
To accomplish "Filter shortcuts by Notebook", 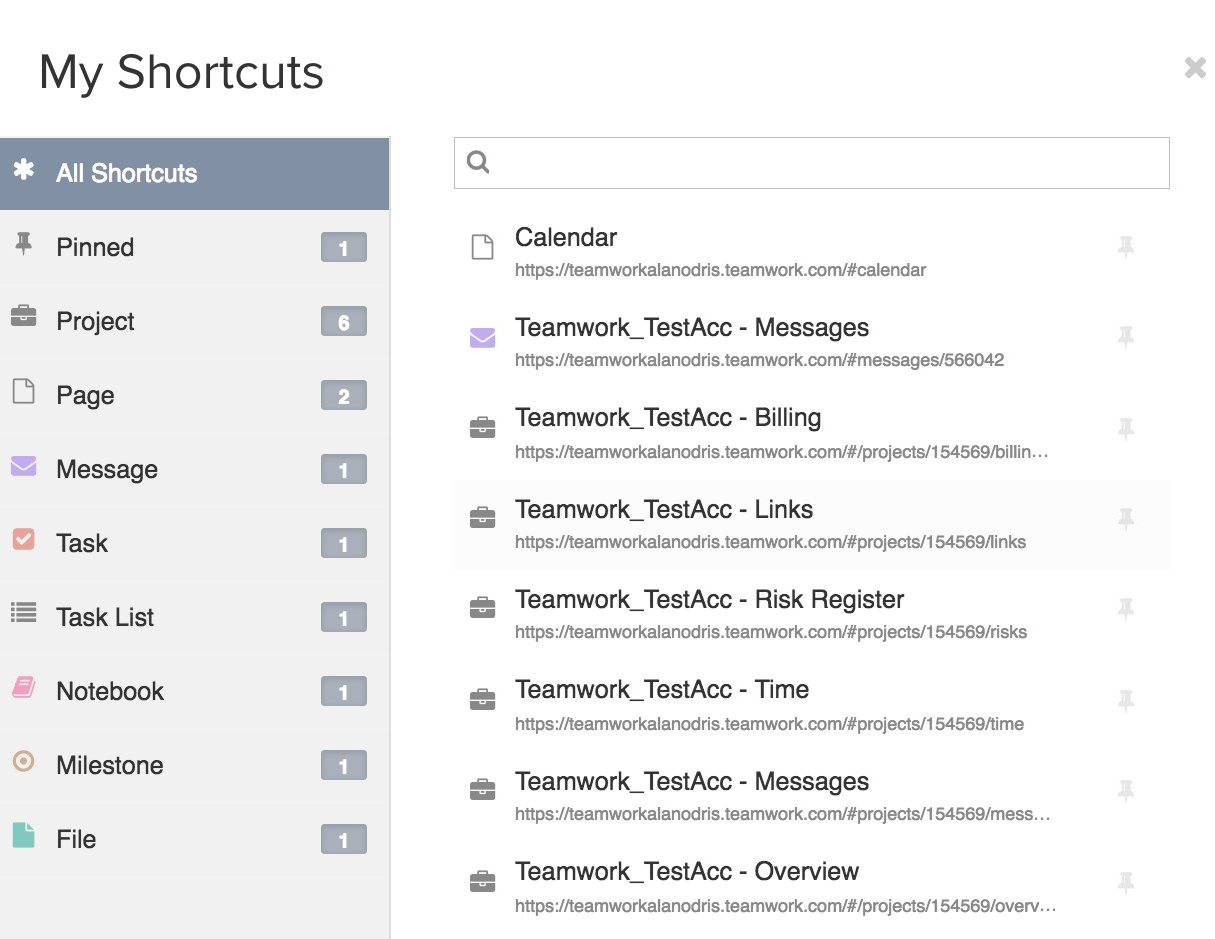I will [194, 691].
